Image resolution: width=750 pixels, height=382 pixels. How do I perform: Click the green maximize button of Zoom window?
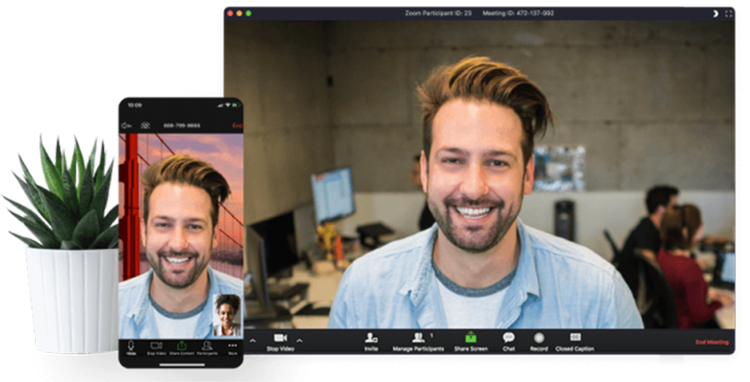point(249,13)
